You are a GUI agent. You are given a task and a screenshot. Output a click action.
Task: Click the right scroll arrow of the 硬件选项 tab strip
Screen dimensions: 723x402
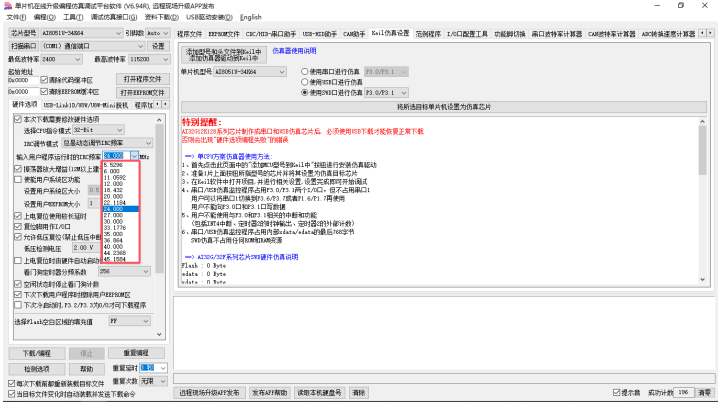click(x=166, y=105)
